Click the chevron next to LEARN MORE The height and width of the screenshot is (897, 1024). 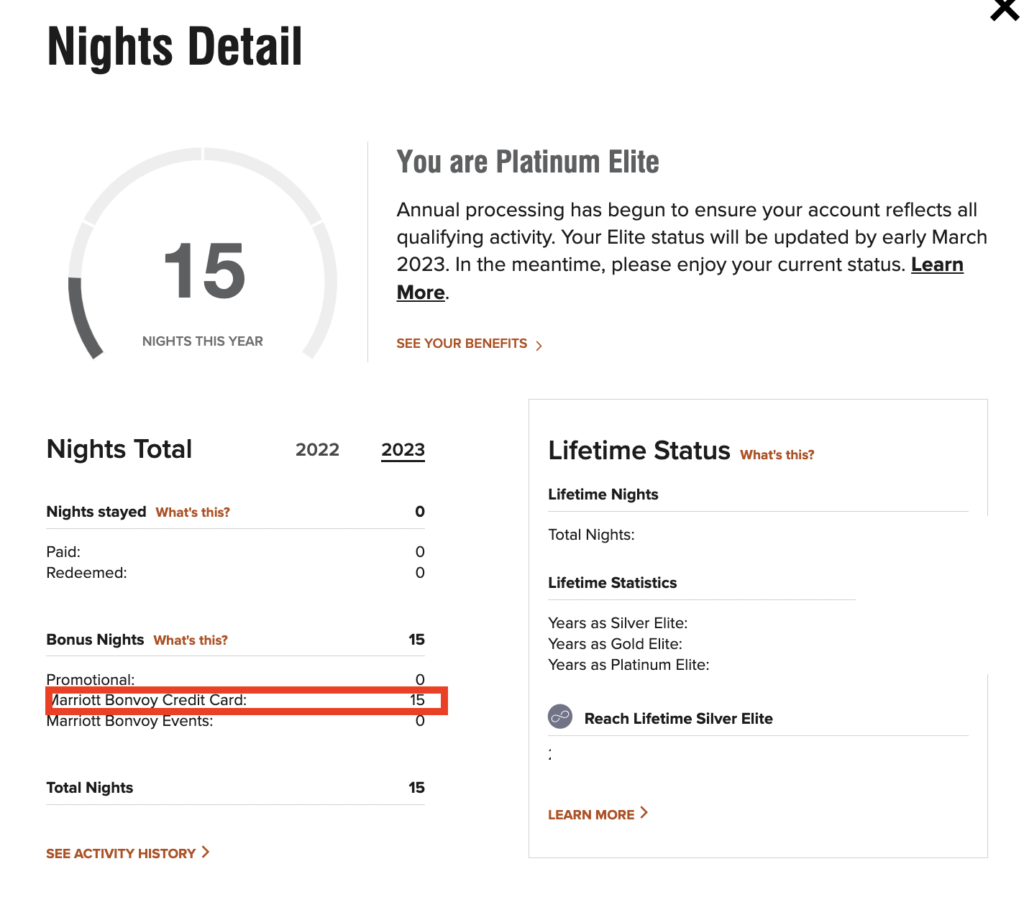(644, 814)
